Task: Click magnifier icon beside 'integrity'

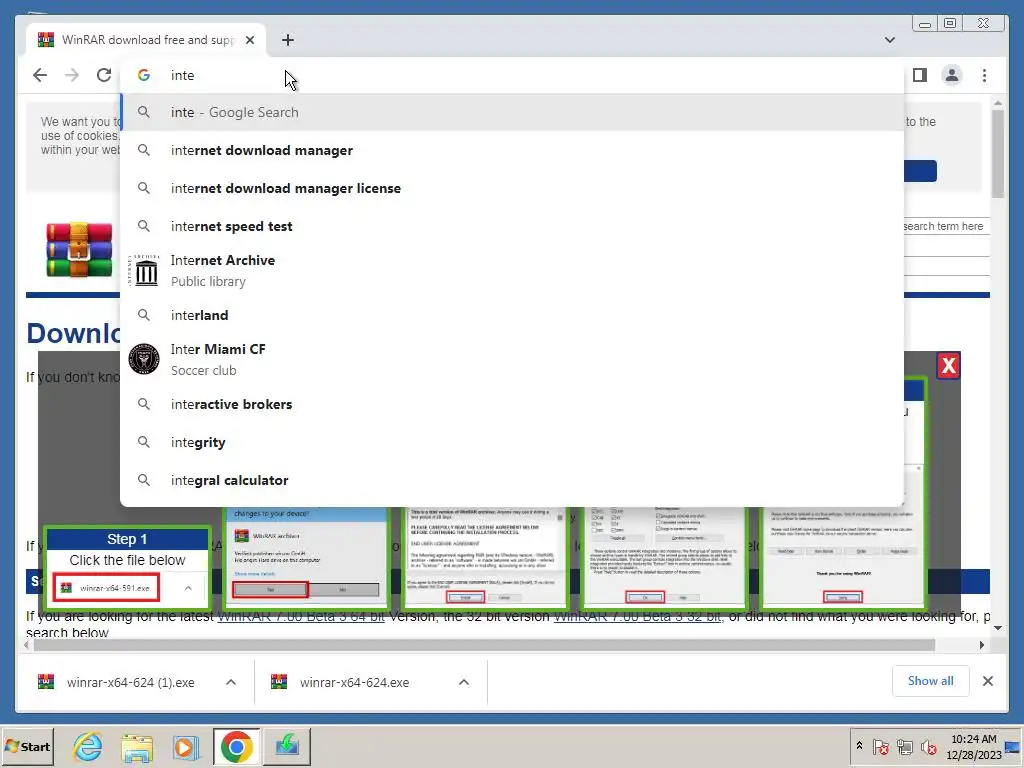Action: 144,442
